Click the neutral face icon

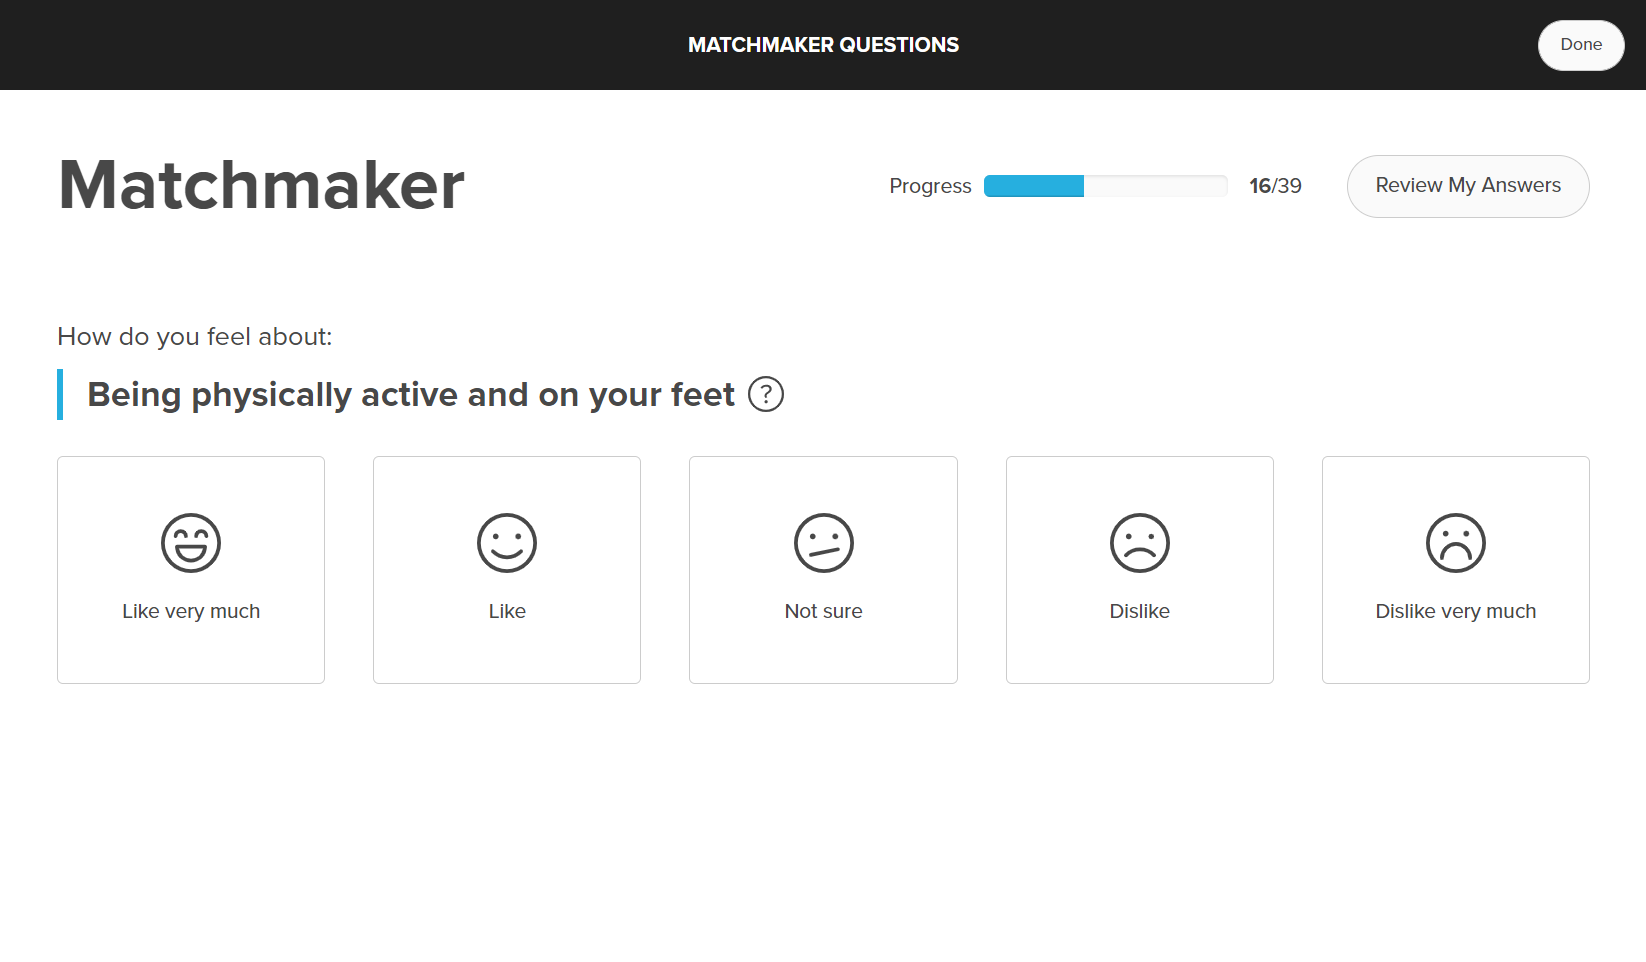(x=823, y=543)
